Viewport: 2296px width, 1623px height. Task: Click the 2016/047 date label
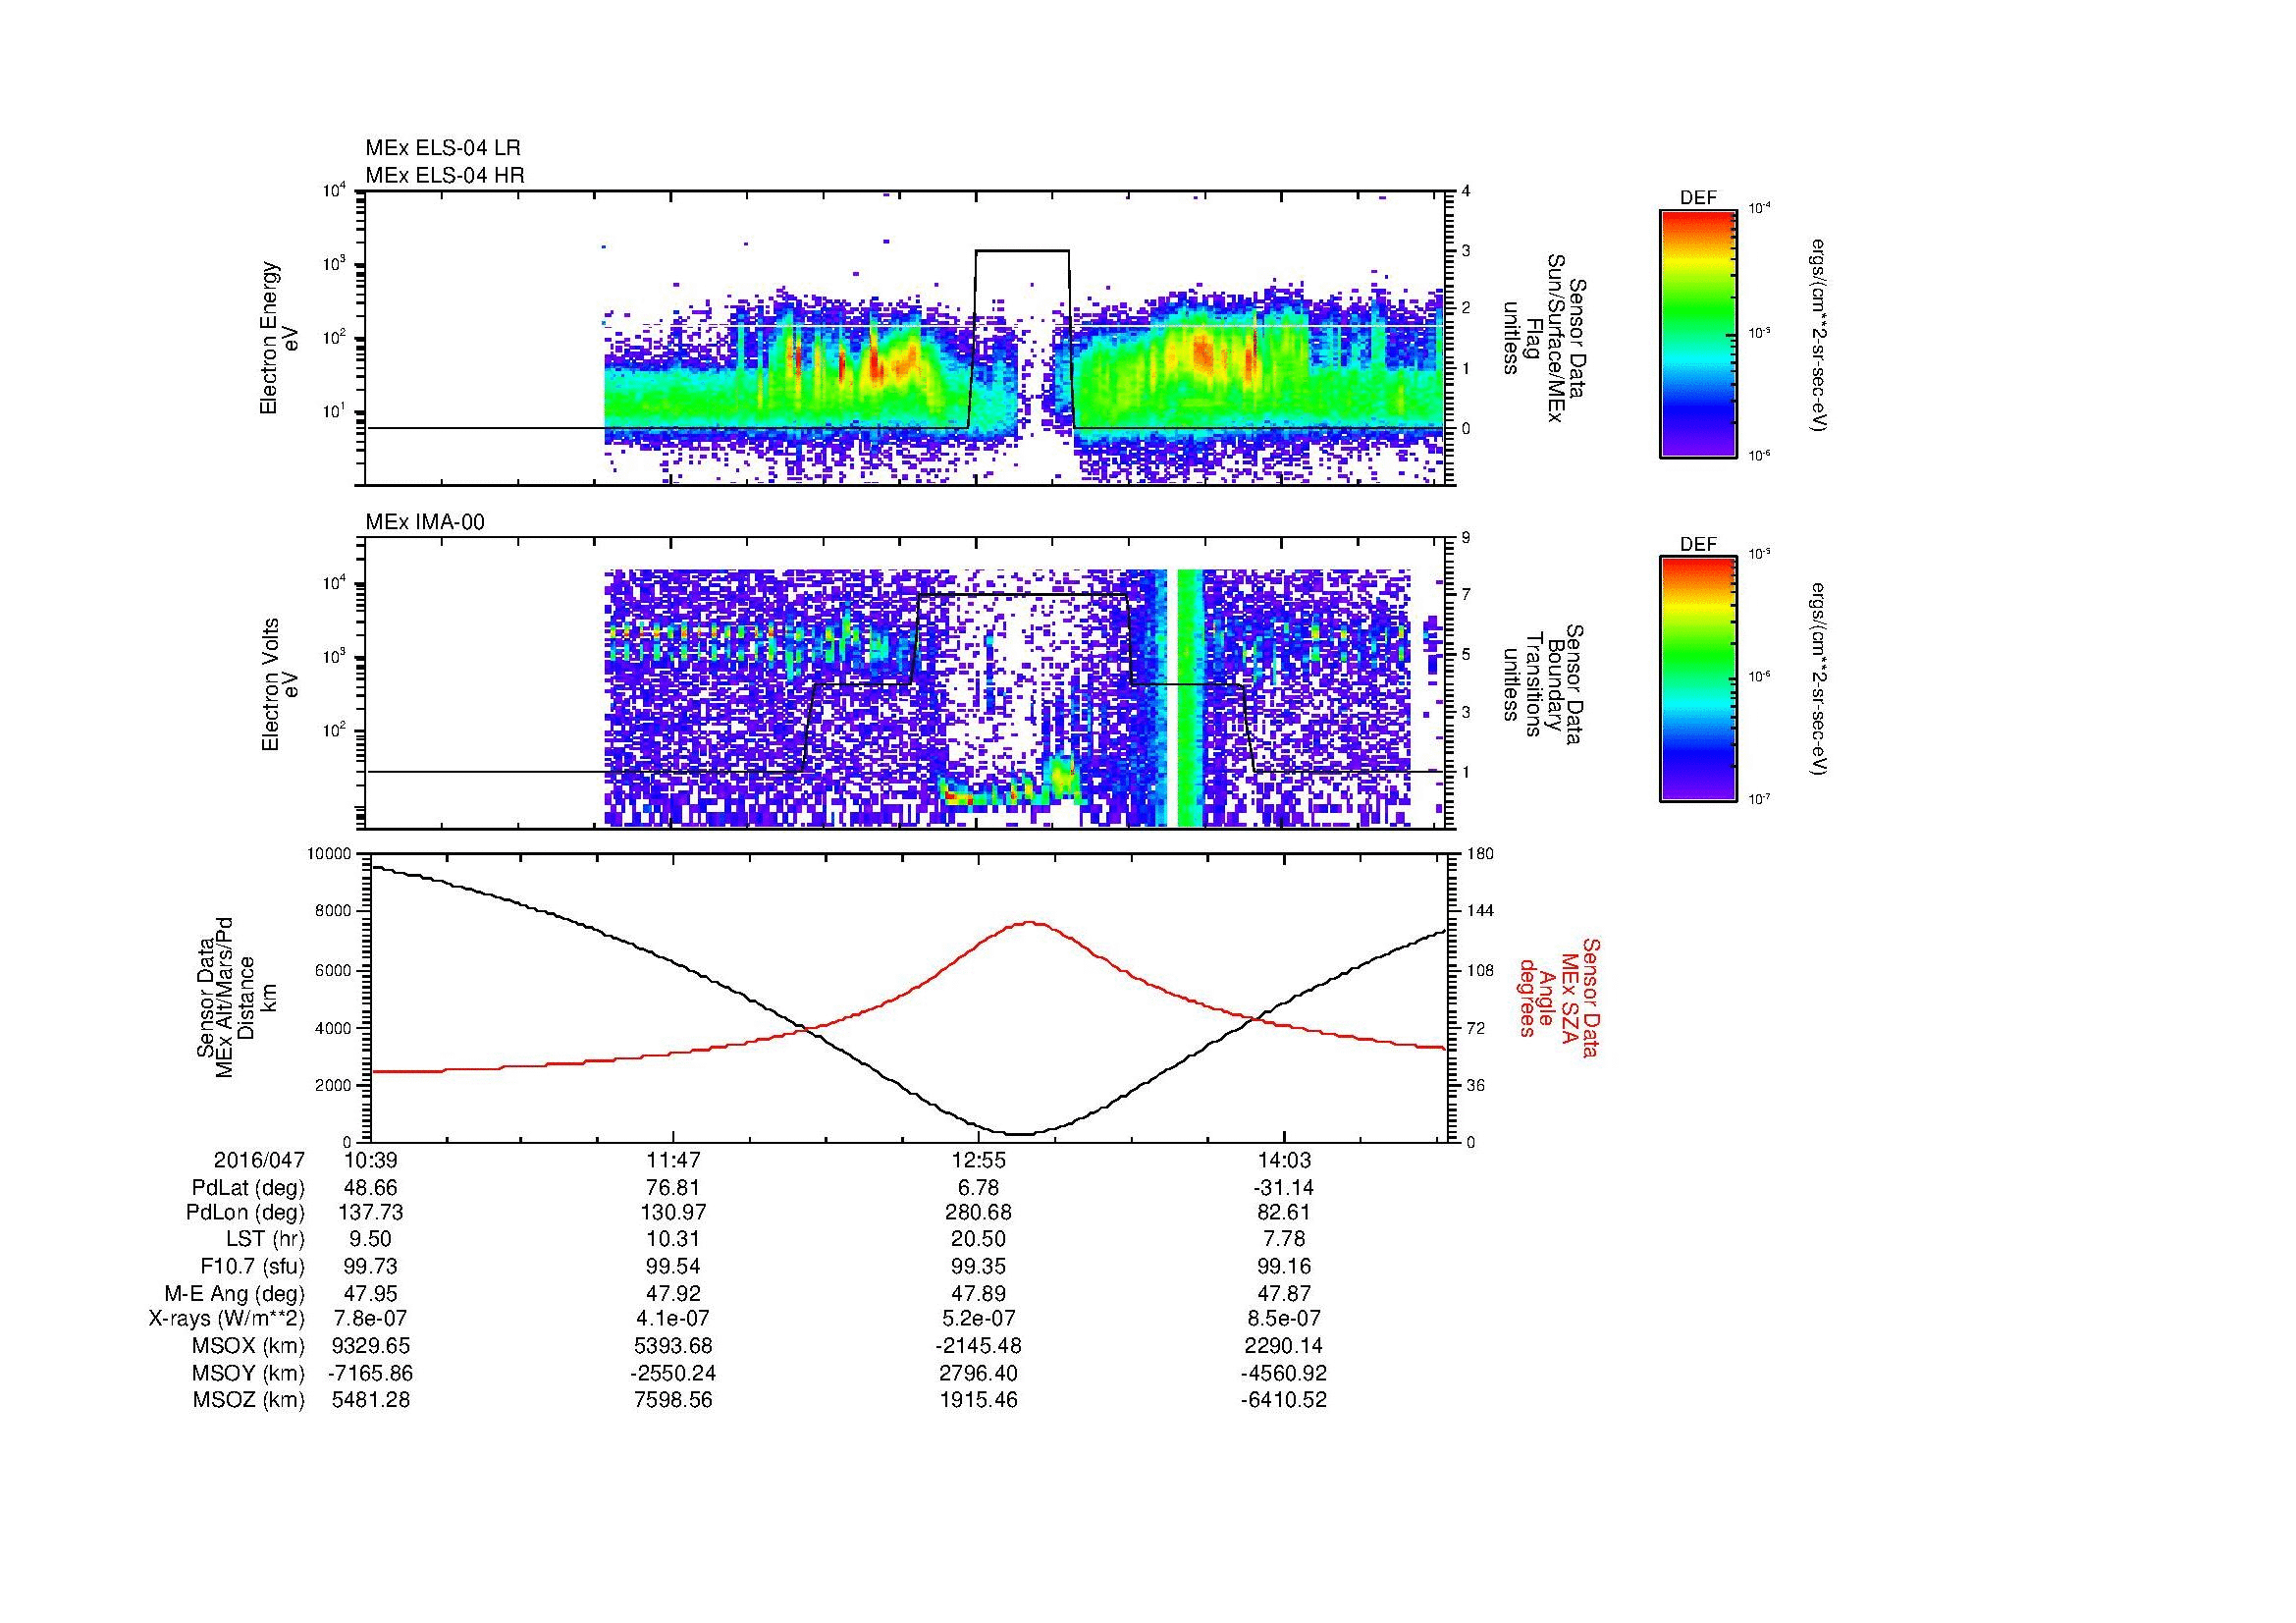coord(259,1160)
